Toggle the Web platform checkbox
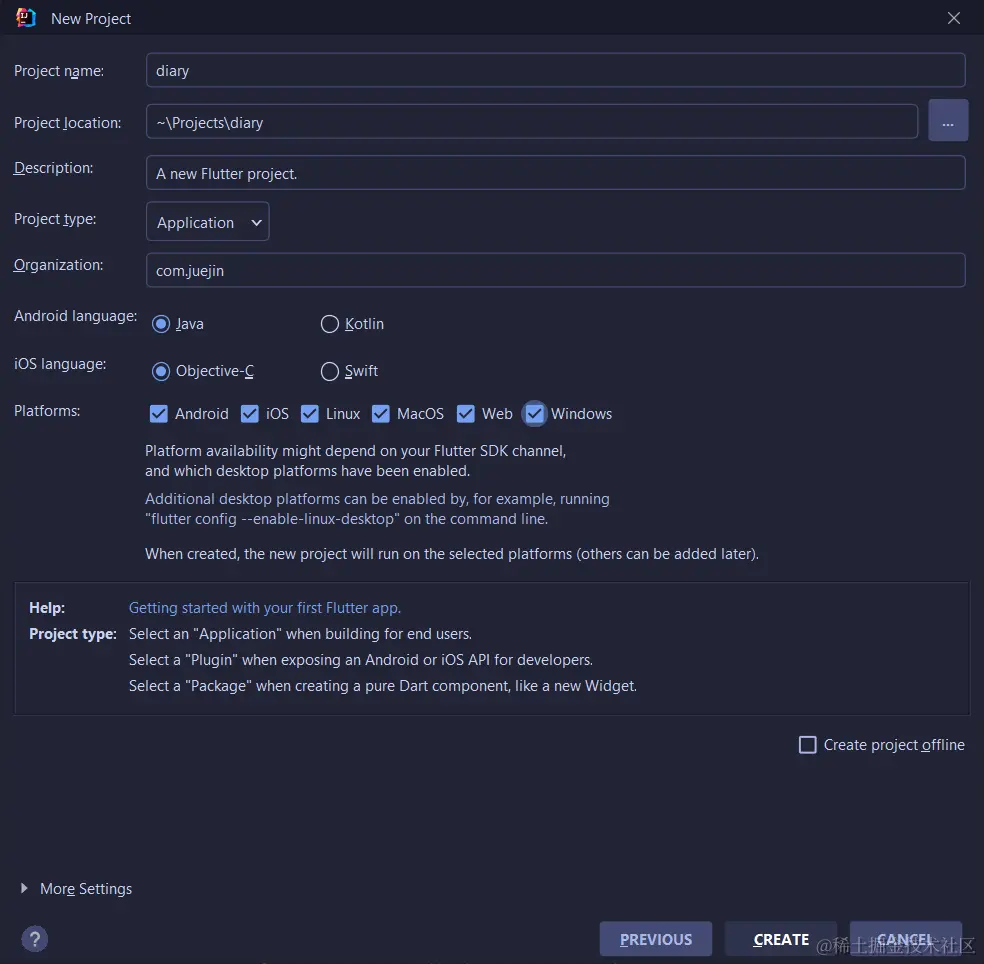This screenshot has width=984, height=964. click(x=466, y=414)
